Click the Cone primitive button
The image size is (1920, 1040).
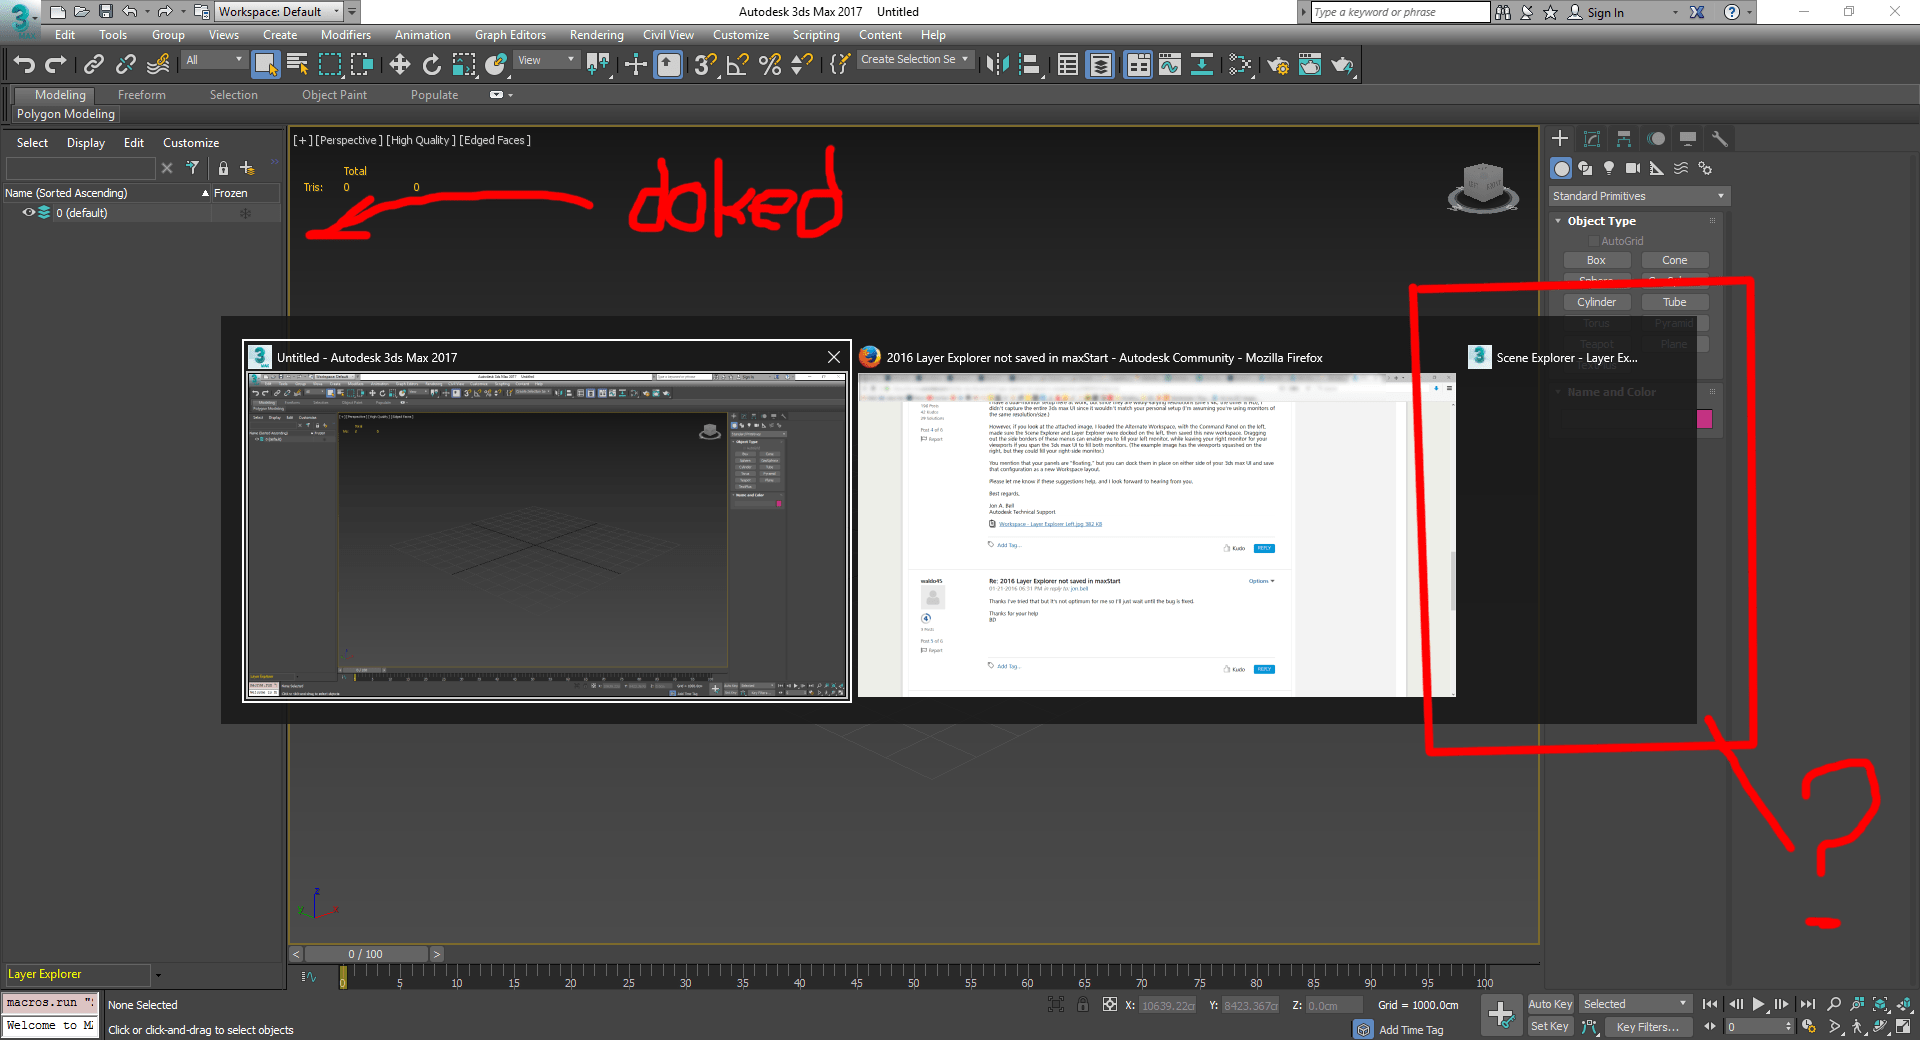[x=1675, y=260]
